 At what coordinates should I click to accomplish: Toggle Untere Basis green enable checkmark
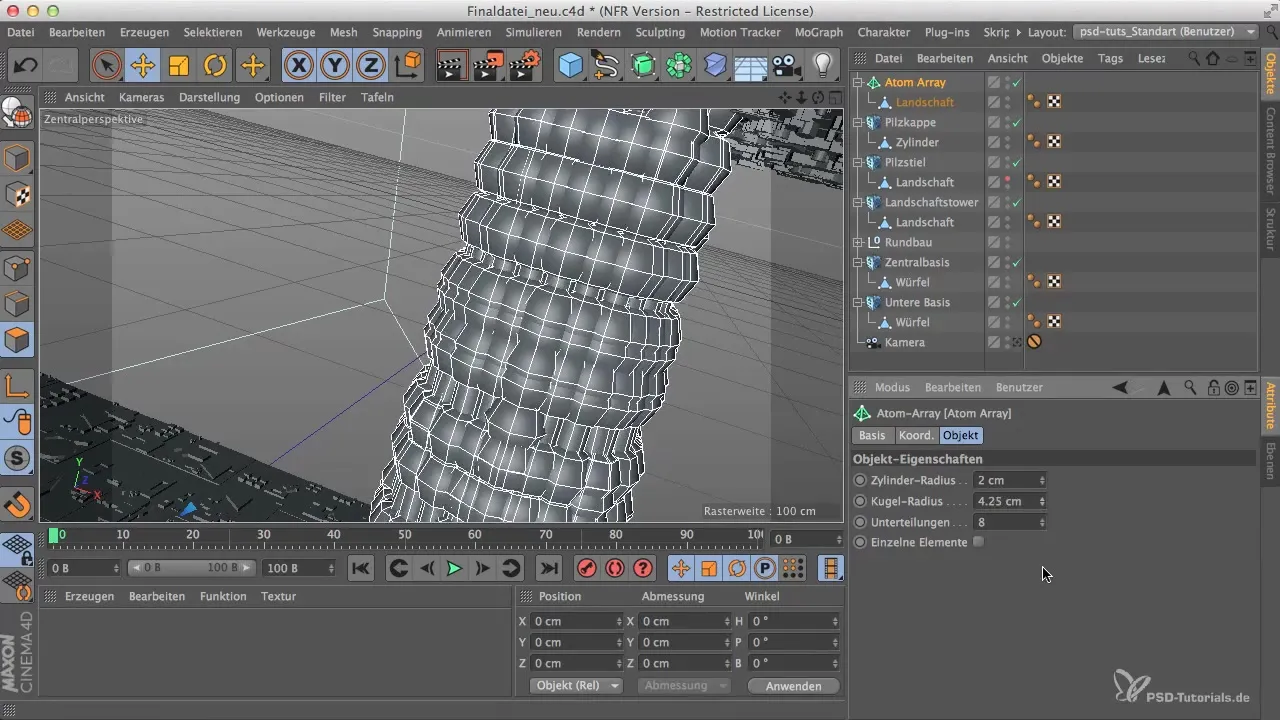tap(1016, 302)
